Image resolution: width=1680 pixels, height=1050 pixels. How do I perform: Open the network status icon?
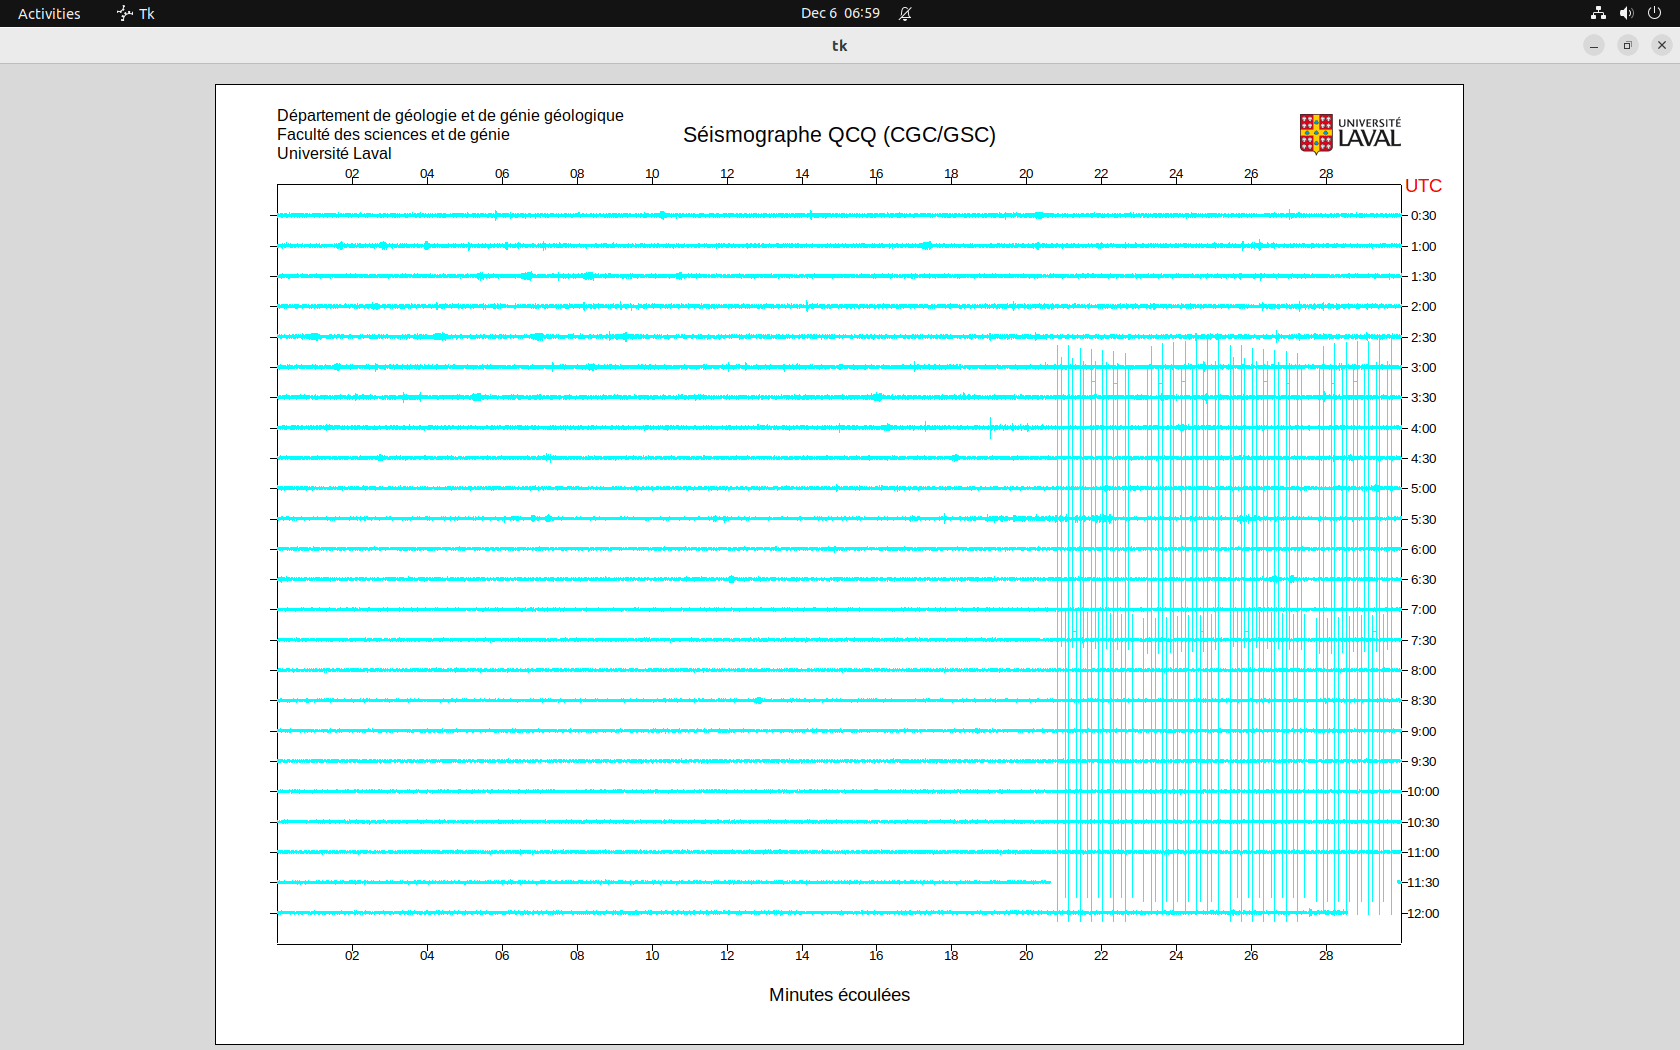1598,13
